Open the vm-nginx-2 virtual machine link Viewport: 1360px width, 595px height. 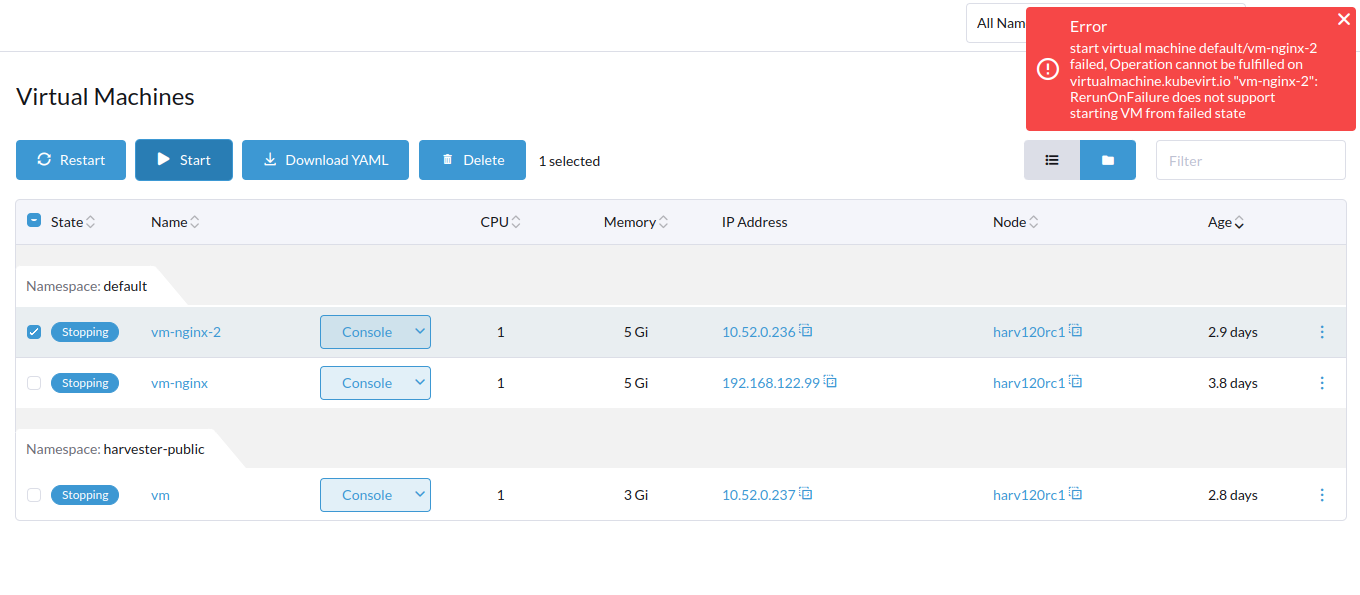186,331
